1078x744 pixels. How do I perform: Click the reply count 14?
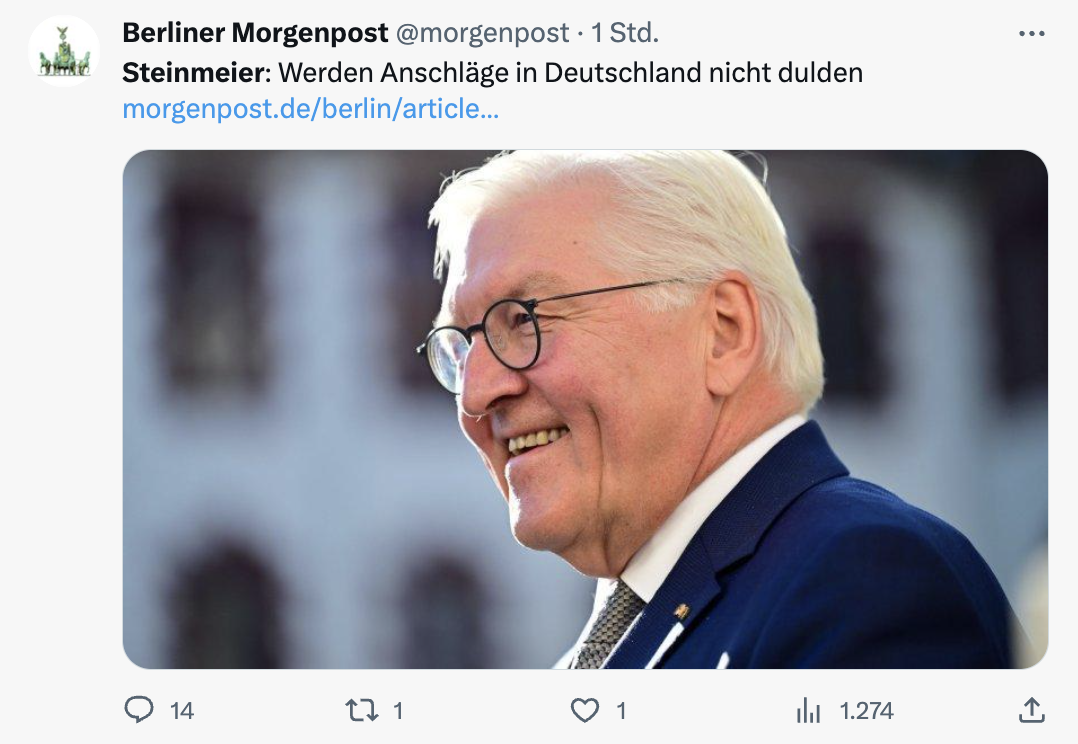click(182, 710)
